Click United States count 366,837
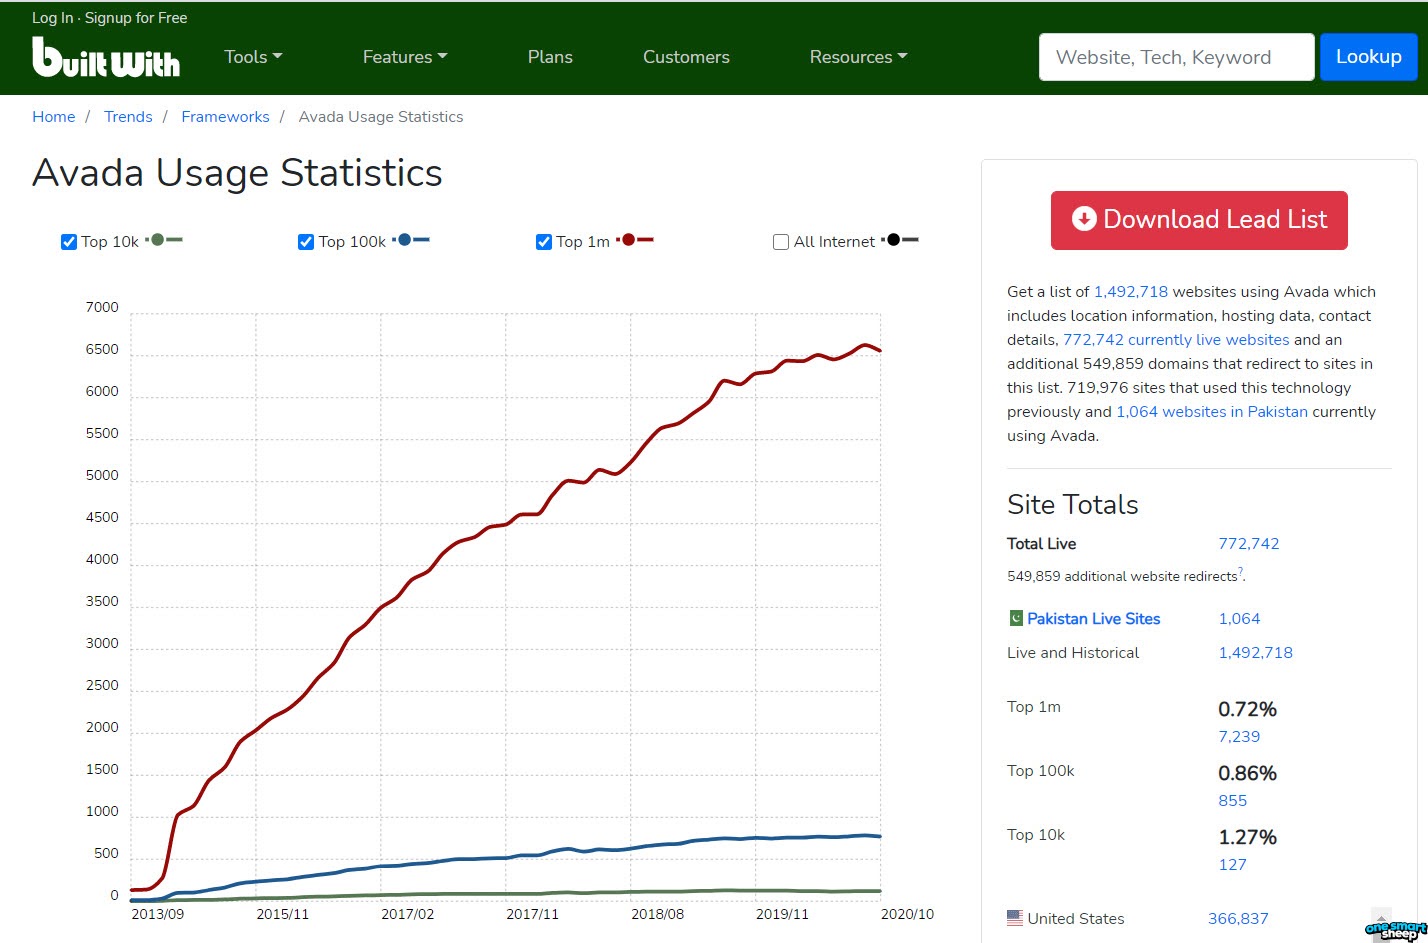Image resolution: width=1428 pixels, height=943 pixels. point(1238,919)
